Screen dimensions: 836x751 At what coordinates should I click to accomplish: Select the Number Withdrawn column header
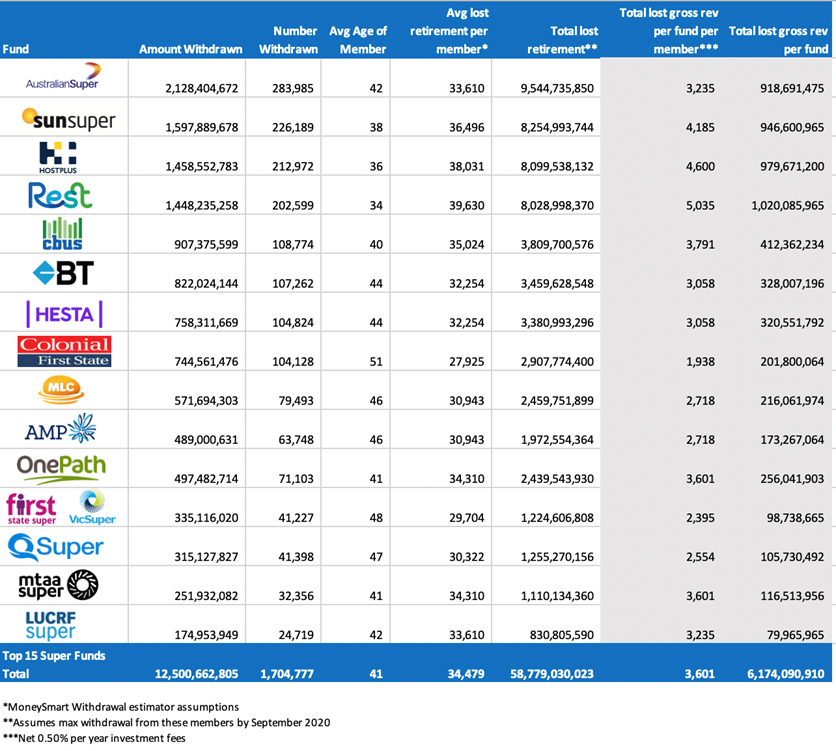pyautogui.click(x=288, y=40)
